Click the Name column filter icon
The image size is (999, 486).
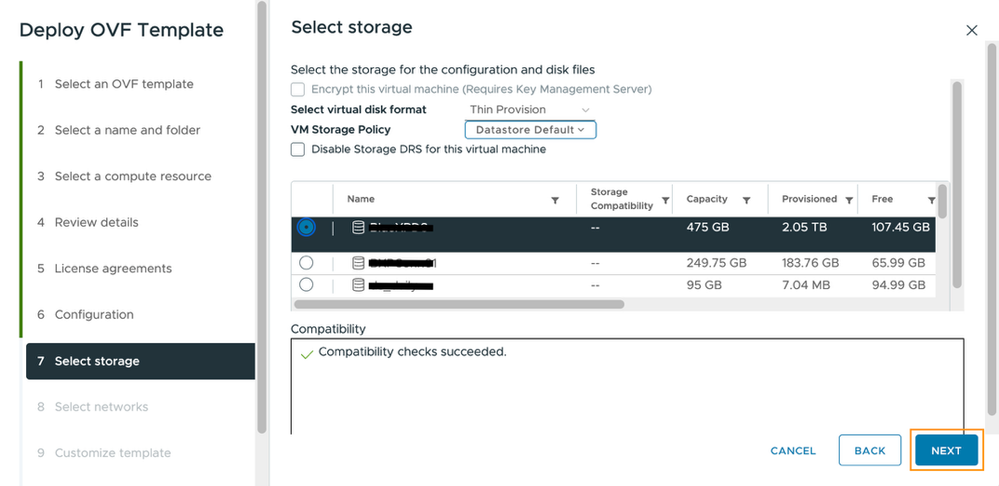coord(555,200)
